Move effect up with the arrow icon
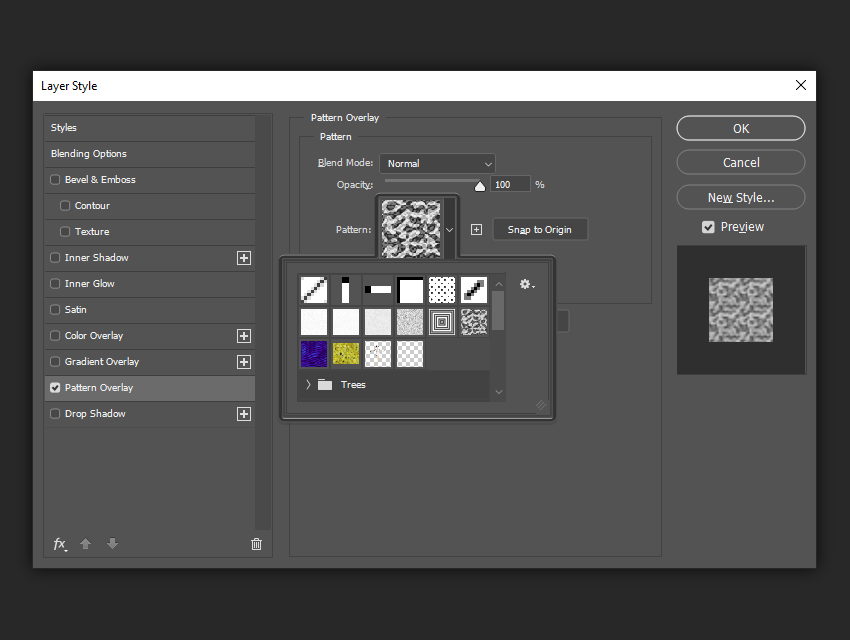 (85, 544)
